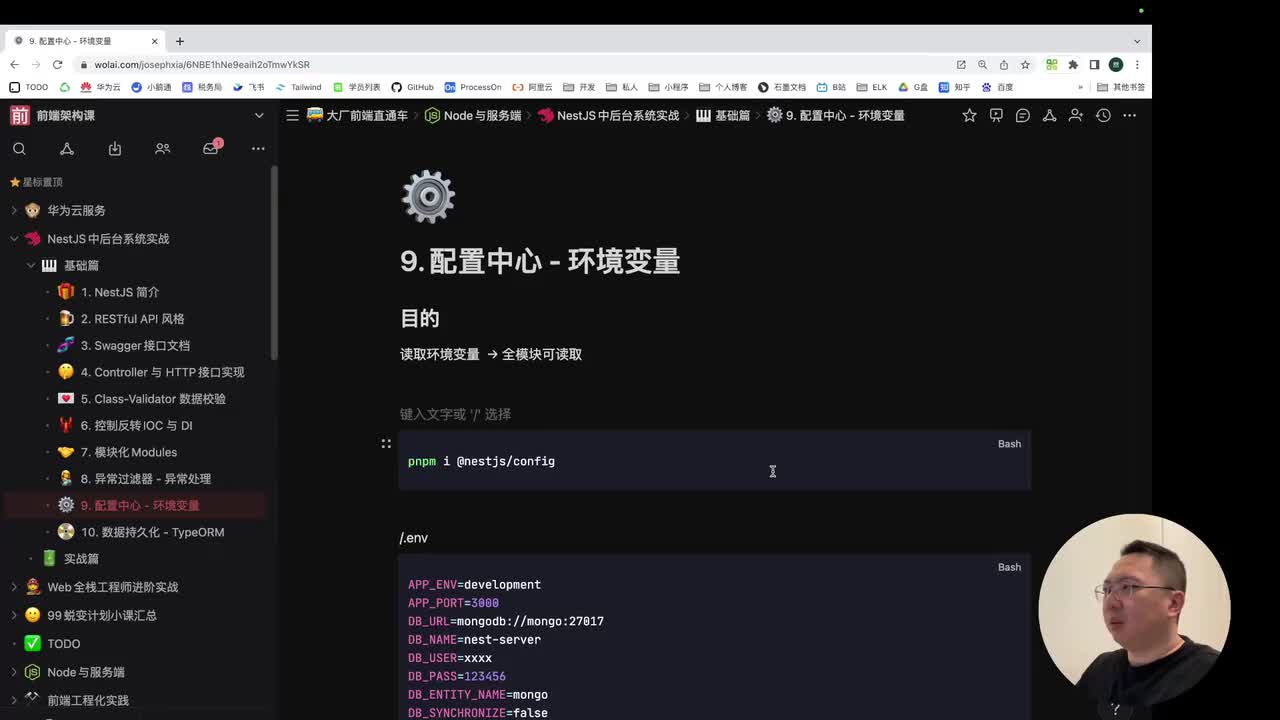Go back in the browser
This screenshot has height=720, width=1280.
(14, 64)
